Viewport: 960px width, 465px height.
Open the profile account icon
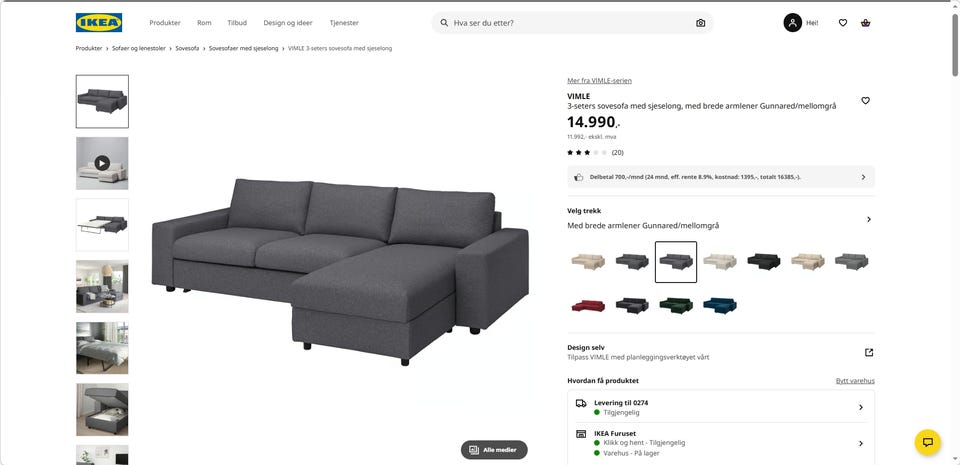792,23
